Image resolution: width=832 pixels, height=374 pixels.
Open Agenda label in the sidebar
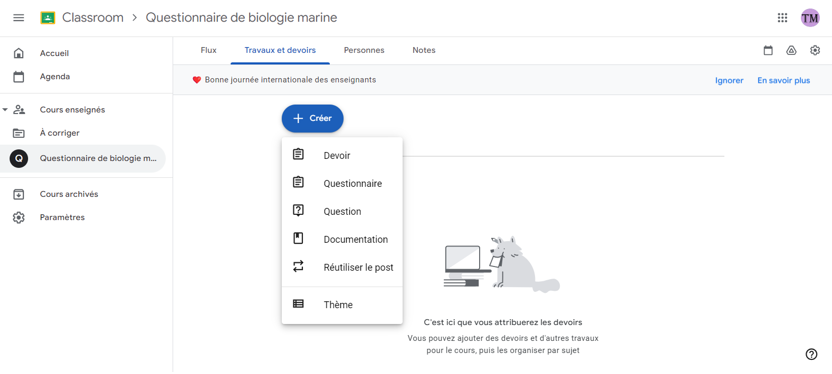[55, 76]
